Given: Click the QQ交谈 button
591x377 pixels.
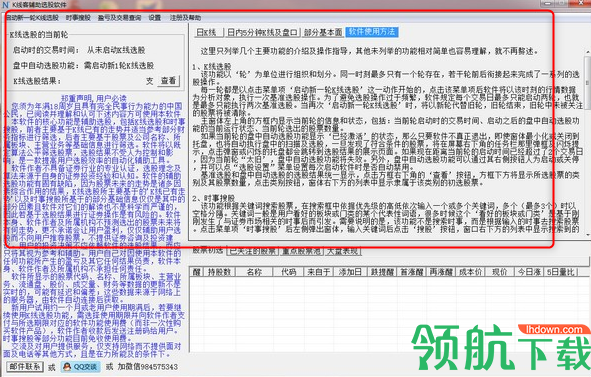Looking at the screenshot, I should pyautogui.click(x=81, y=367).
